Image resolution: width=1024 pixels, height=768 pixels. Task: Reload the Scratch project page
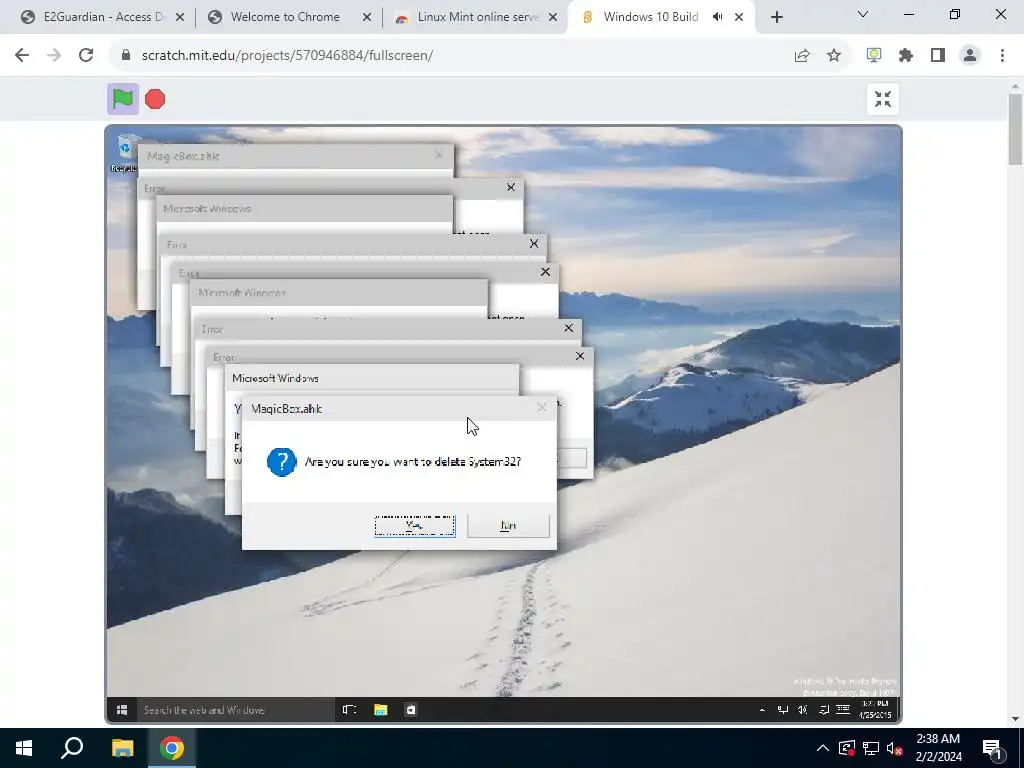point(86,56)
